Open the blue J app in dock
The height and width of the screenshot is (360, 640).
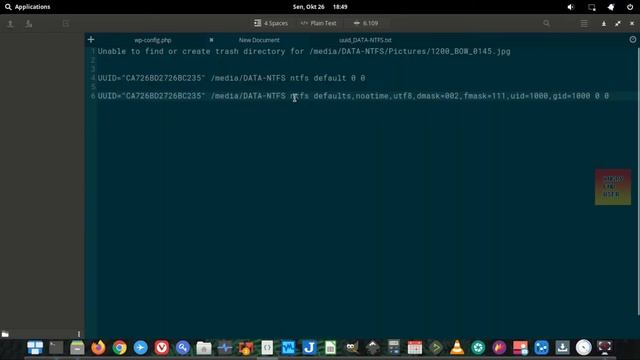(309, 348)
